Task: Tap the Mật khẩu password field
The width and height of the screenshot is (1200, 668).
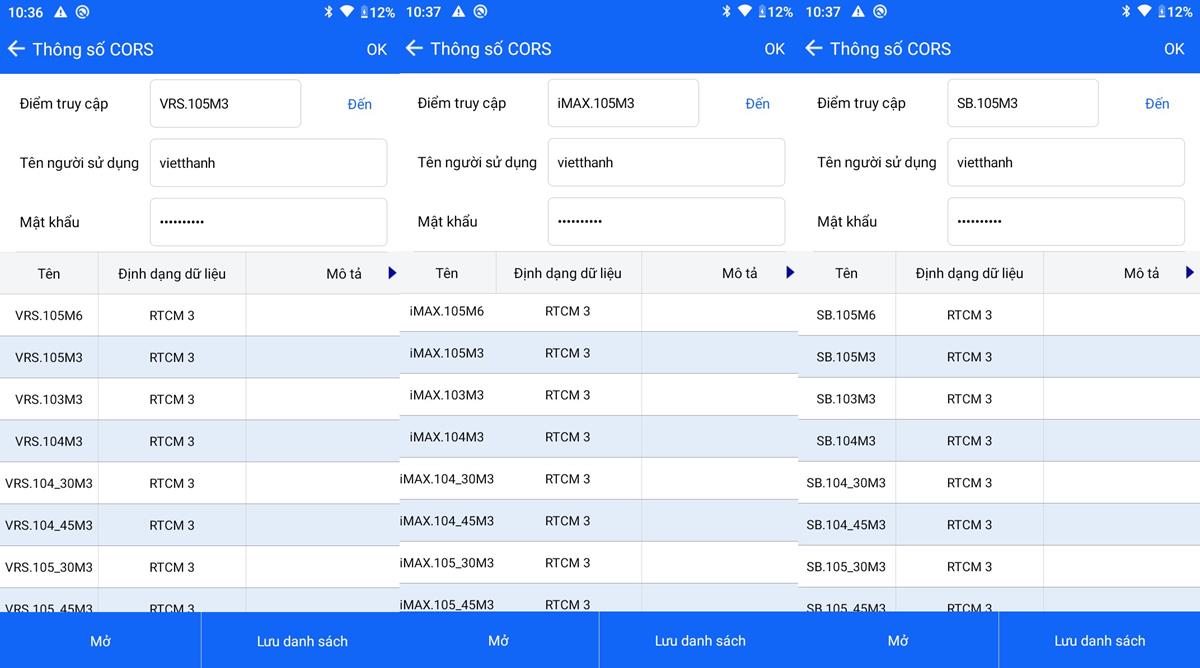Action: click(x=268, y=221)
